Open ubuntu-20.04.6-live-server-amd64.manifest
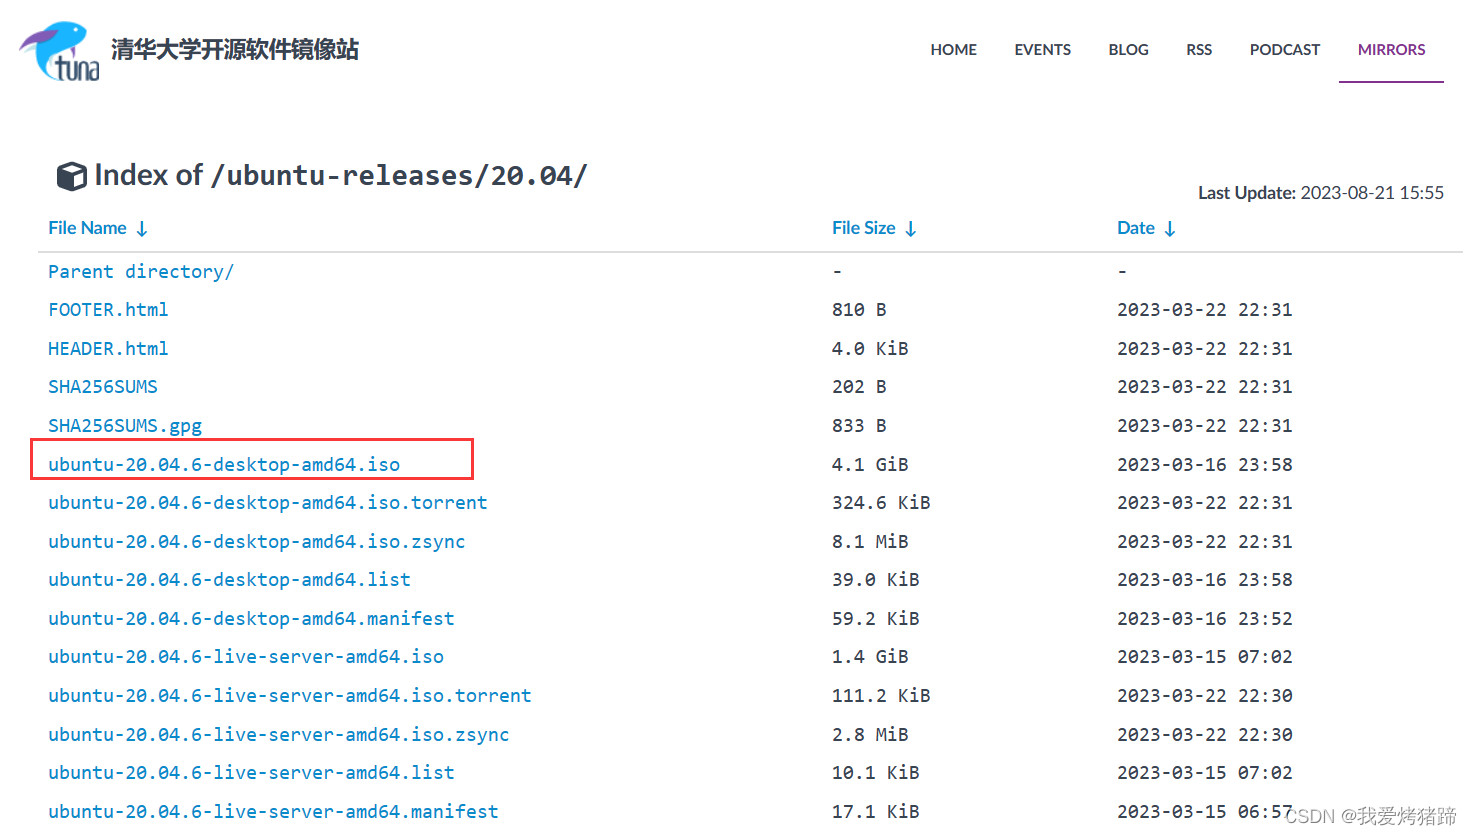1472x835 pixels. [273, 812]
